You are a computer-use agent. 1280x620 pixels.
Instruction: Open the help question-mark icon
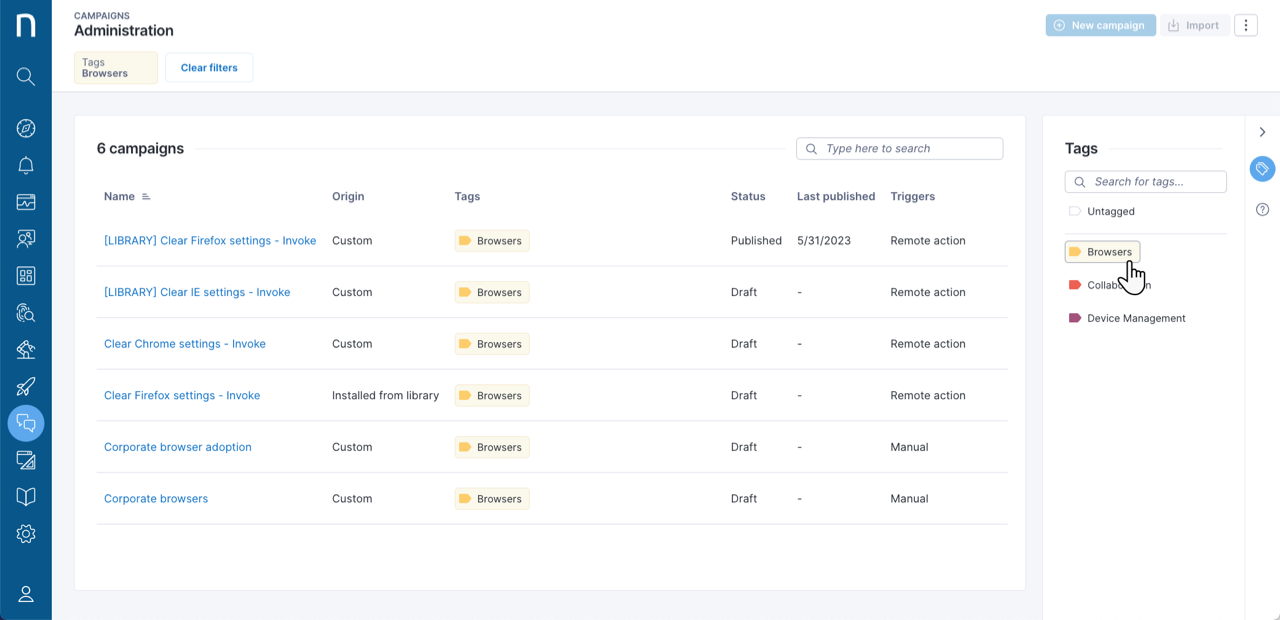pos(1262,209)
